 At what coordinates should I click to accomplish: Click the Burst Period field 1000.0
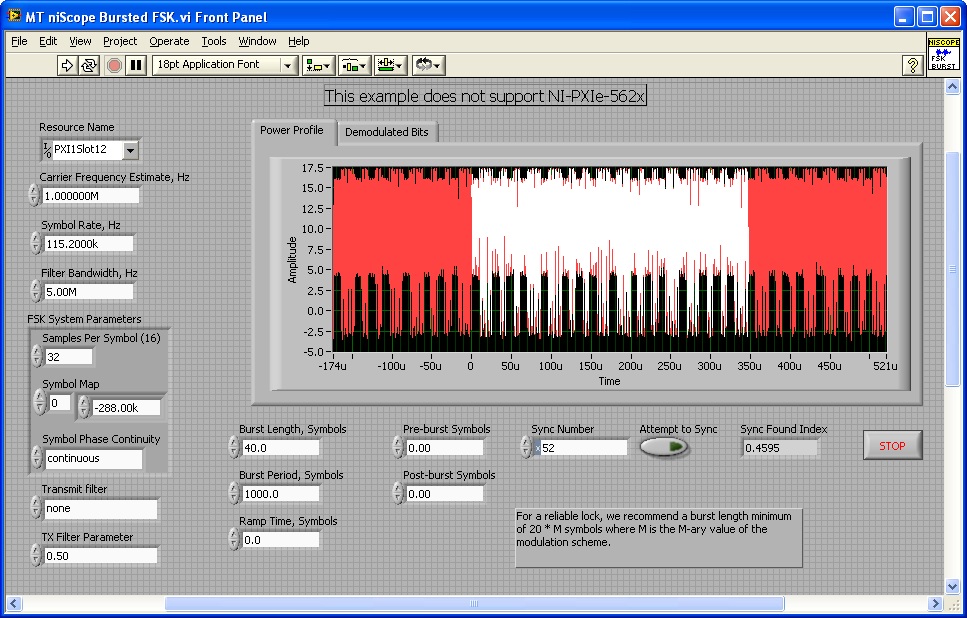[281, 493]
